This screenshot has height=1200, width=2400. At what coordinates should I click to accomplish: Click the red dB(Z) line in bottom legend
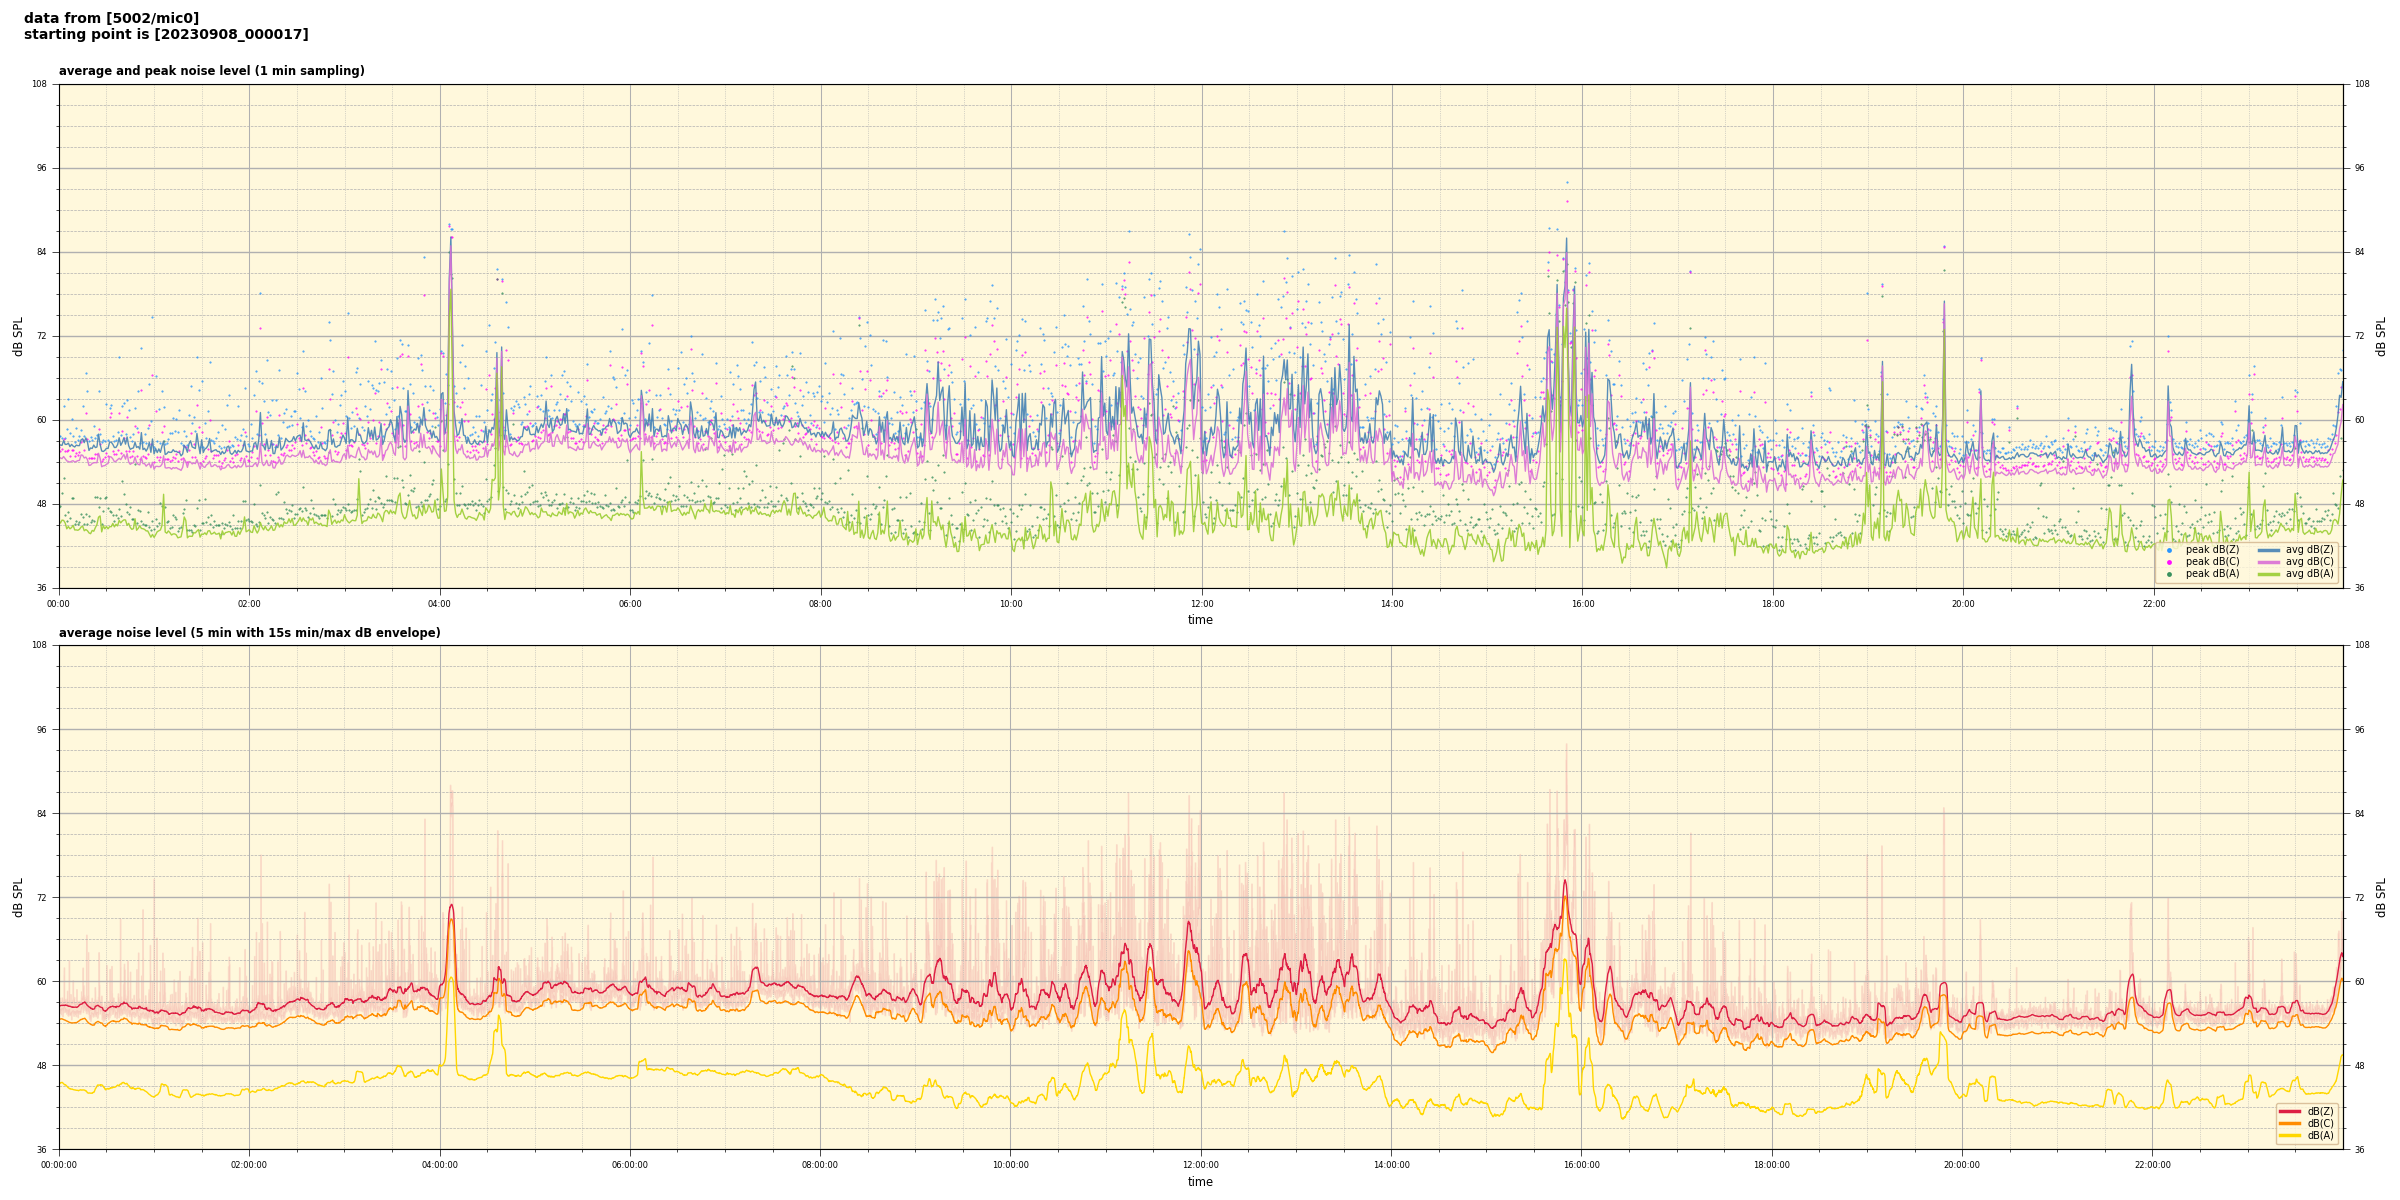(x=2290, y=1111)
